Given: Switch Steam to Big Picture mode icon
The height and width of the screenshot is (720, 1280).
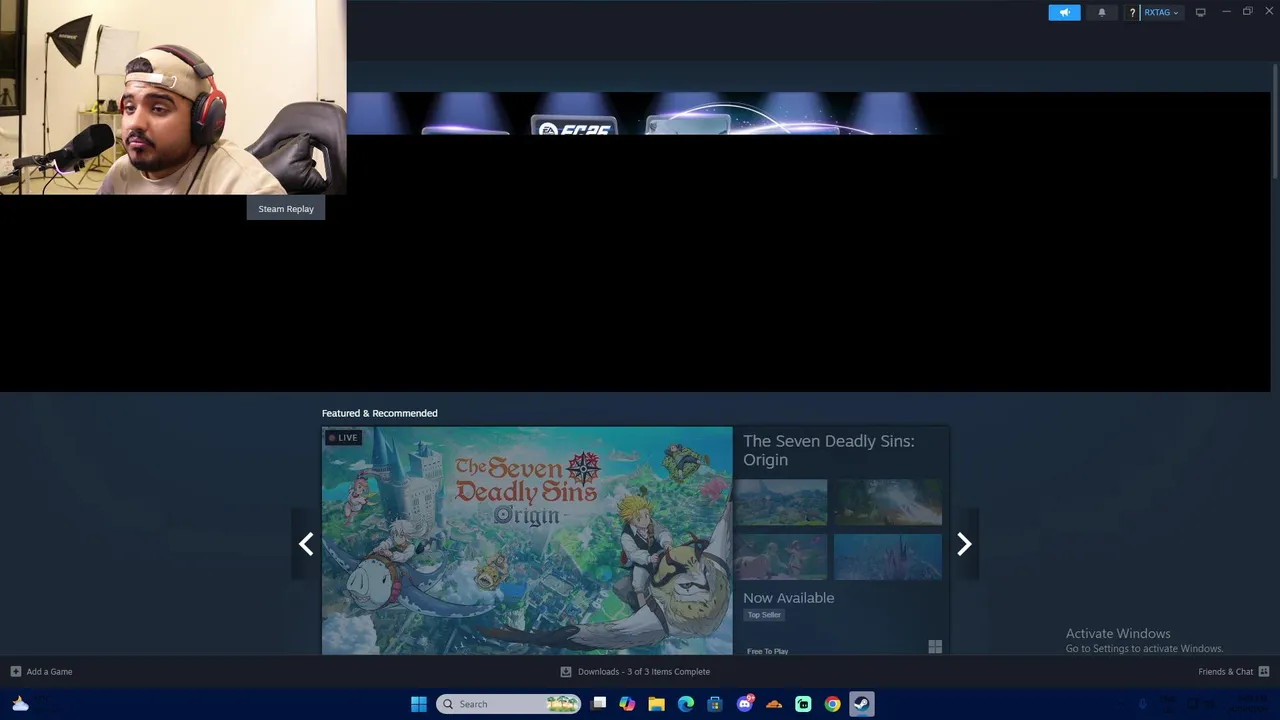Looking at the screenshot, I should pos(1200,12).
